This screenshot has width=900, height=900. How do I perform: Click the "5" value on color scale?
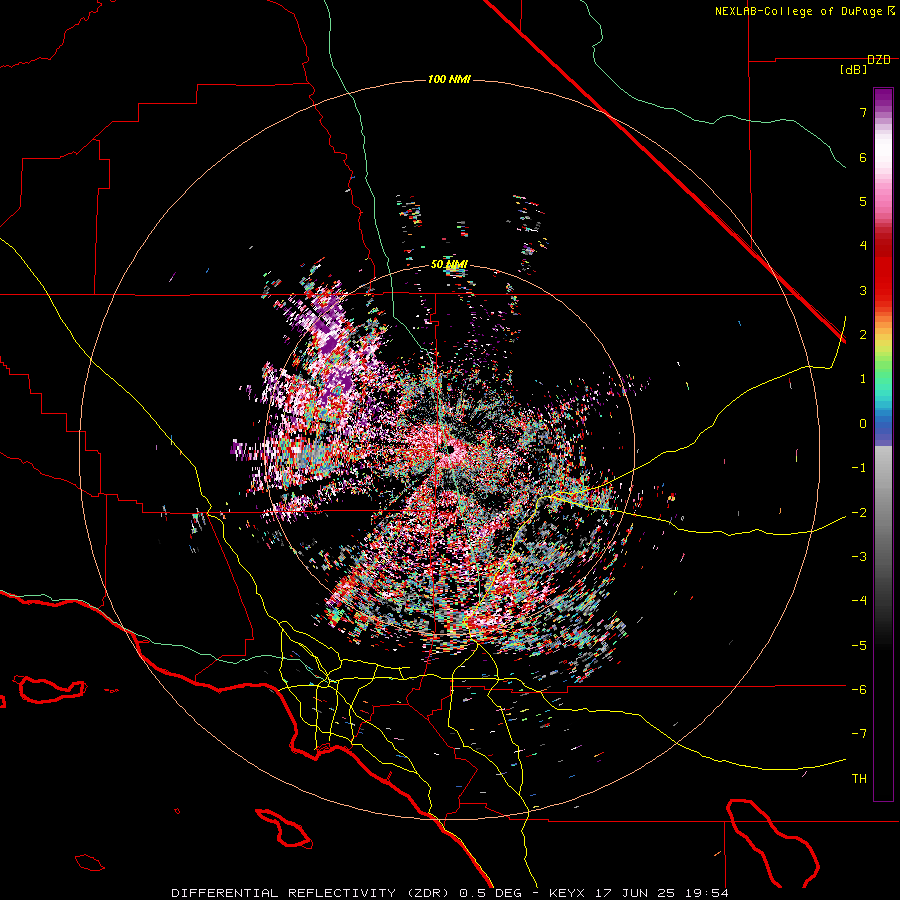[x=863, y=201]
